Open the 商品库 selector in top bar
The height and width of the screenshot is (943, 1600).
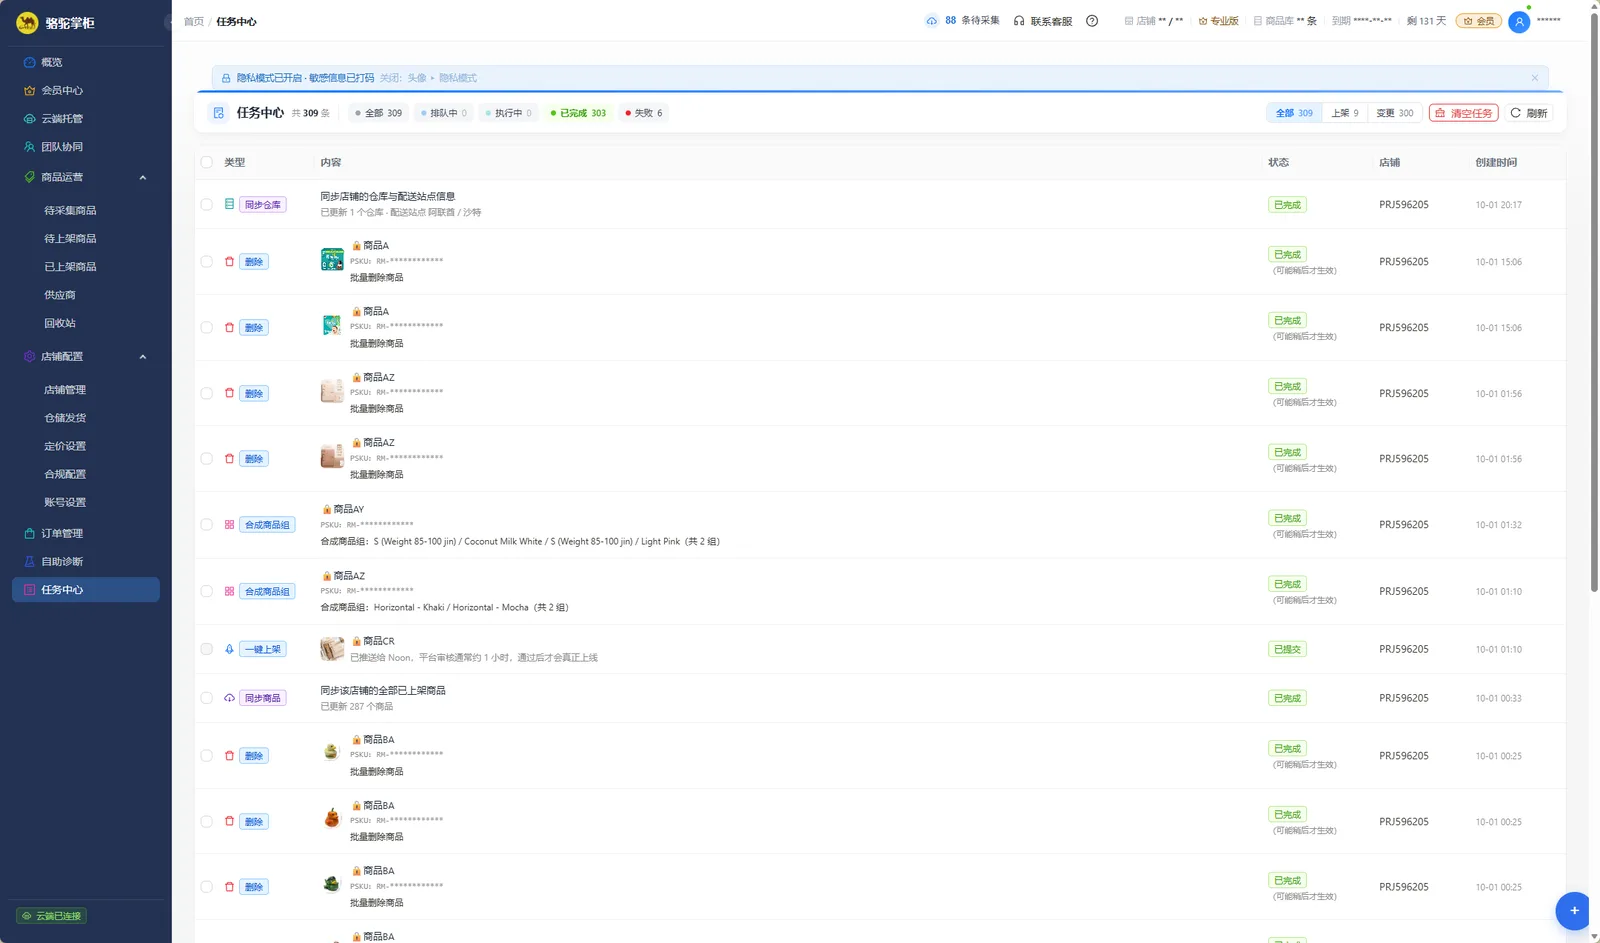1285,21
